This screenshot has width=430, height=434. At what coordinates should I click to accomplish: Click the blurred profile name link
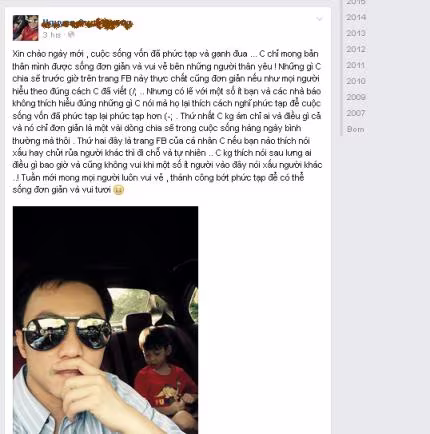tap(88, 23)
